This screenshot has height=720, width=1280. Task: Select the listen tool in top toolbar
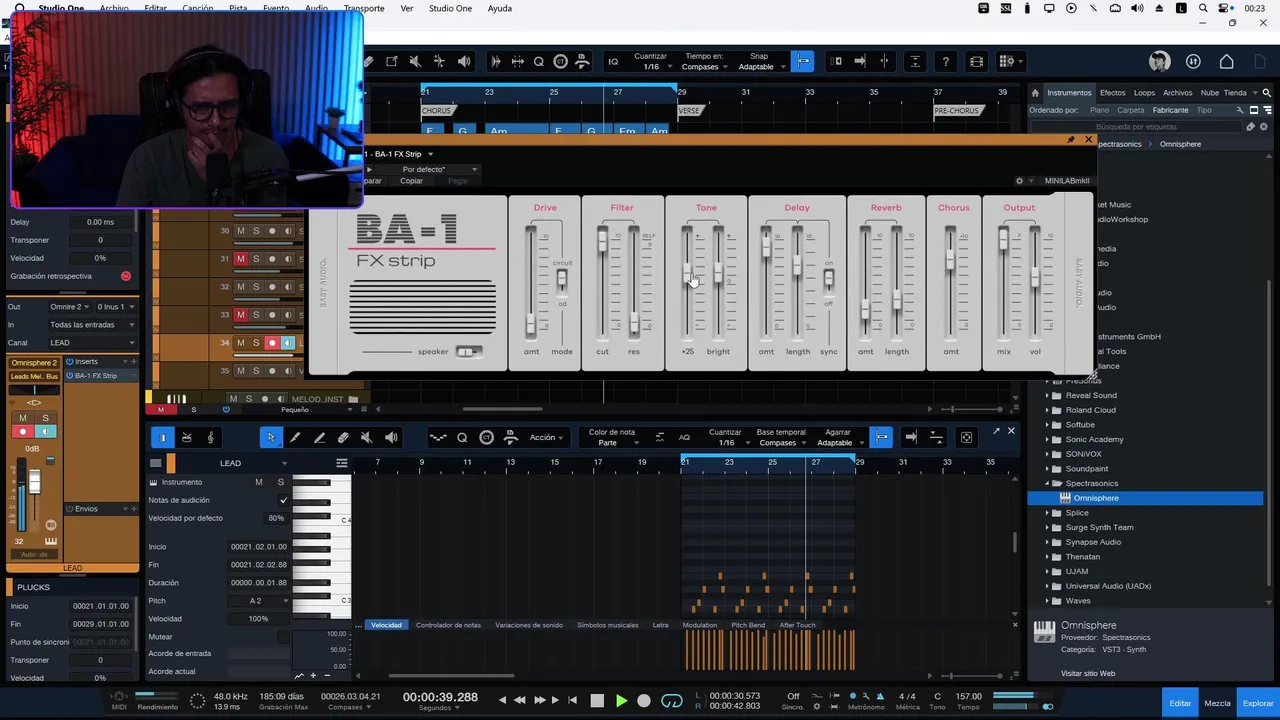click(464, 62)
